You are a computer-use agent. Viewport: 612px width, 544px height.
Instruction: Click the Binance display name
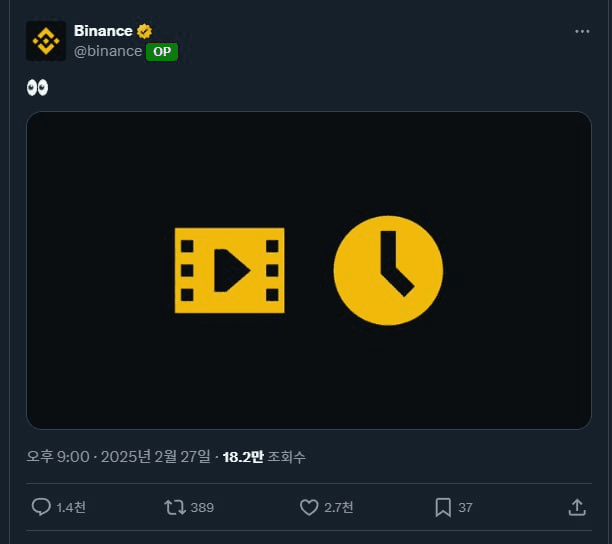pos(103,31)
